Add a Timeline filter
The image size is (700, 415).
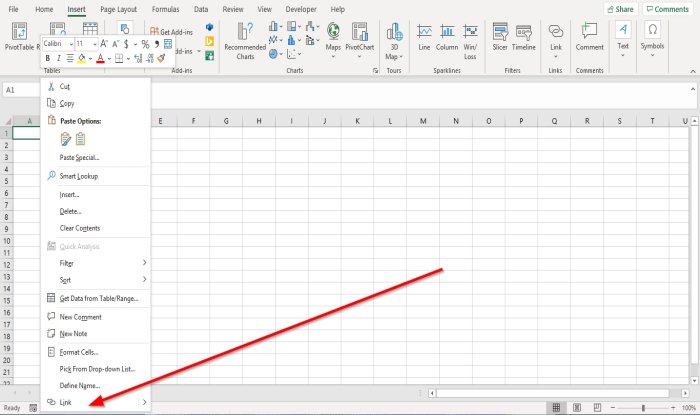(524, 37)
